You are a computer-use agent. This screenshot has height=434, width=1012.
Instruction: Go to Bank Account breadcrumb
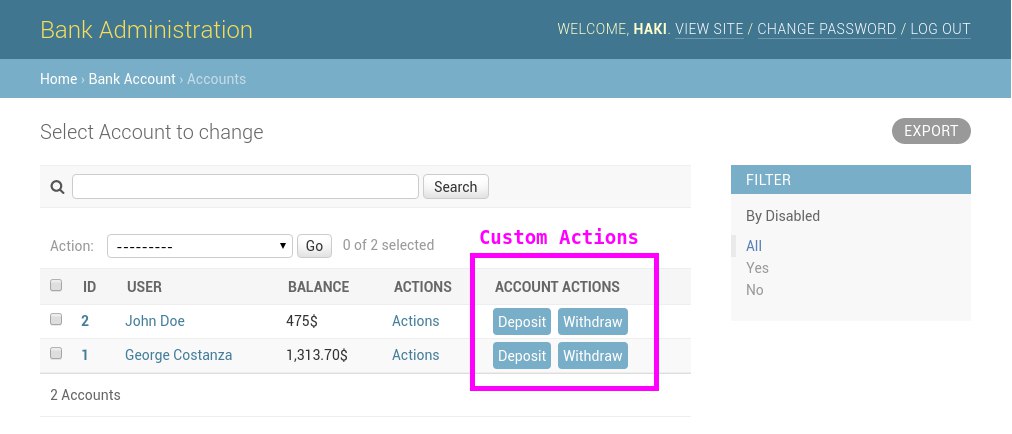(x=132, y=79)
